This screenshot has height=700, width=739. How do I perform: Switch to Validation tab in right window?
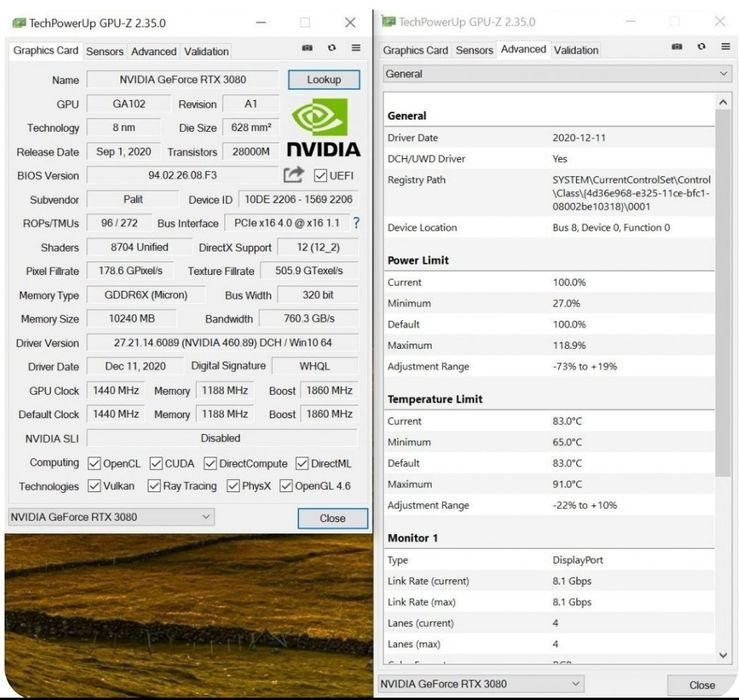click(576, 50)
